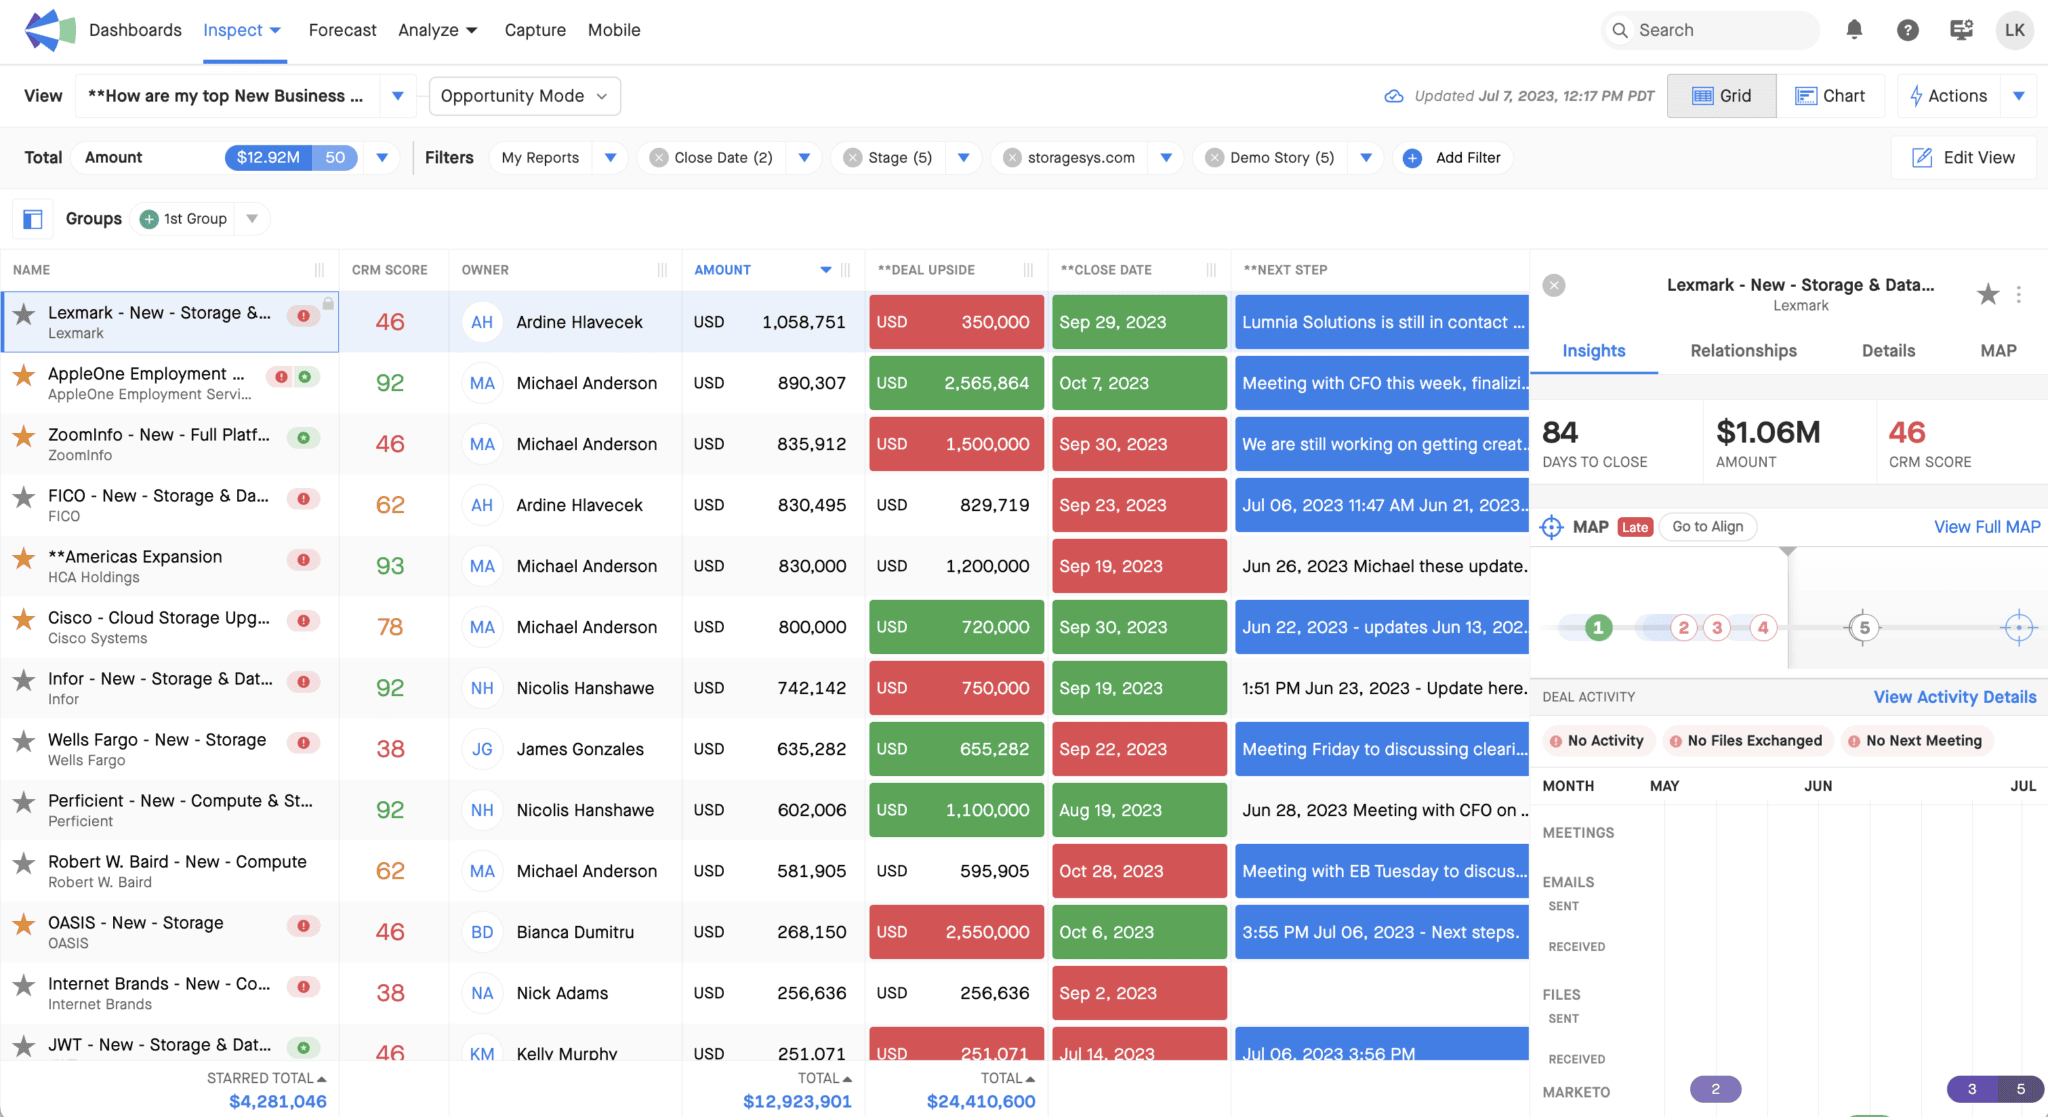Click the red alert icon on FICO row

click(303, 498)
